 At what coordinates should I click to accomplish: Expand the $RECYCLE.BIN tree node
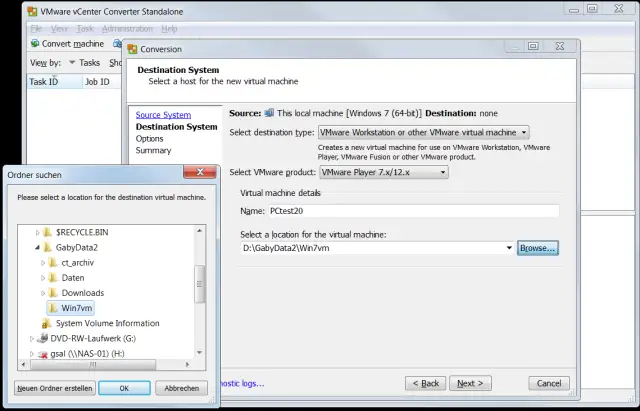point(37,233)
